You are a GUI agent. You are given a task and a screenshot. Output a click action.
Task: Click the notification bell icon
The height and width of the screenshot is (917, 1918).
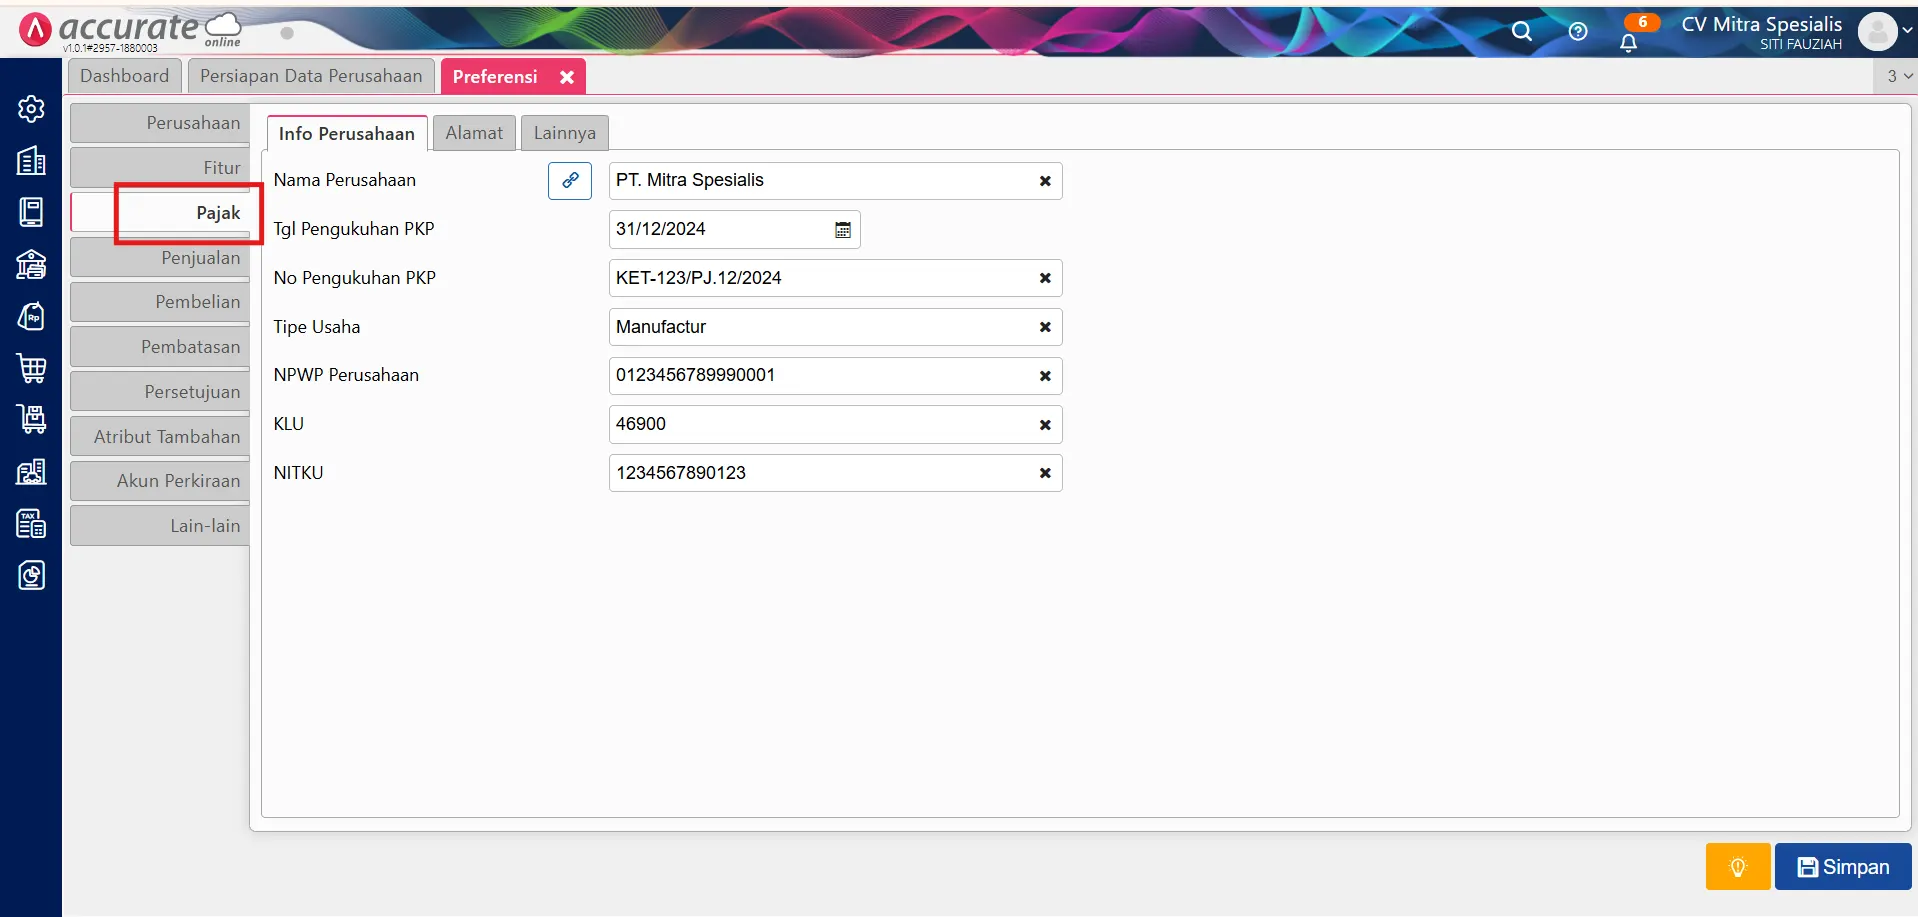click(1628, 42)
